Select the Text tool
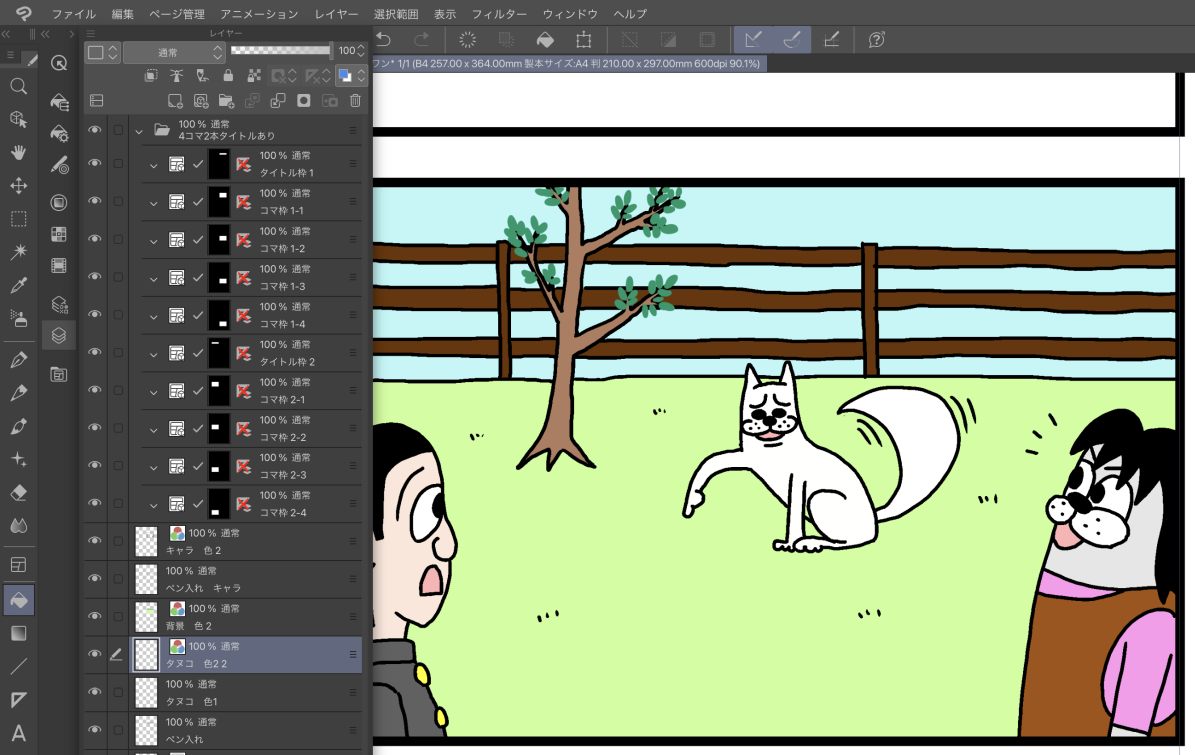The width and height of the screenshot is (1195, 755). (x=18, y=733)
